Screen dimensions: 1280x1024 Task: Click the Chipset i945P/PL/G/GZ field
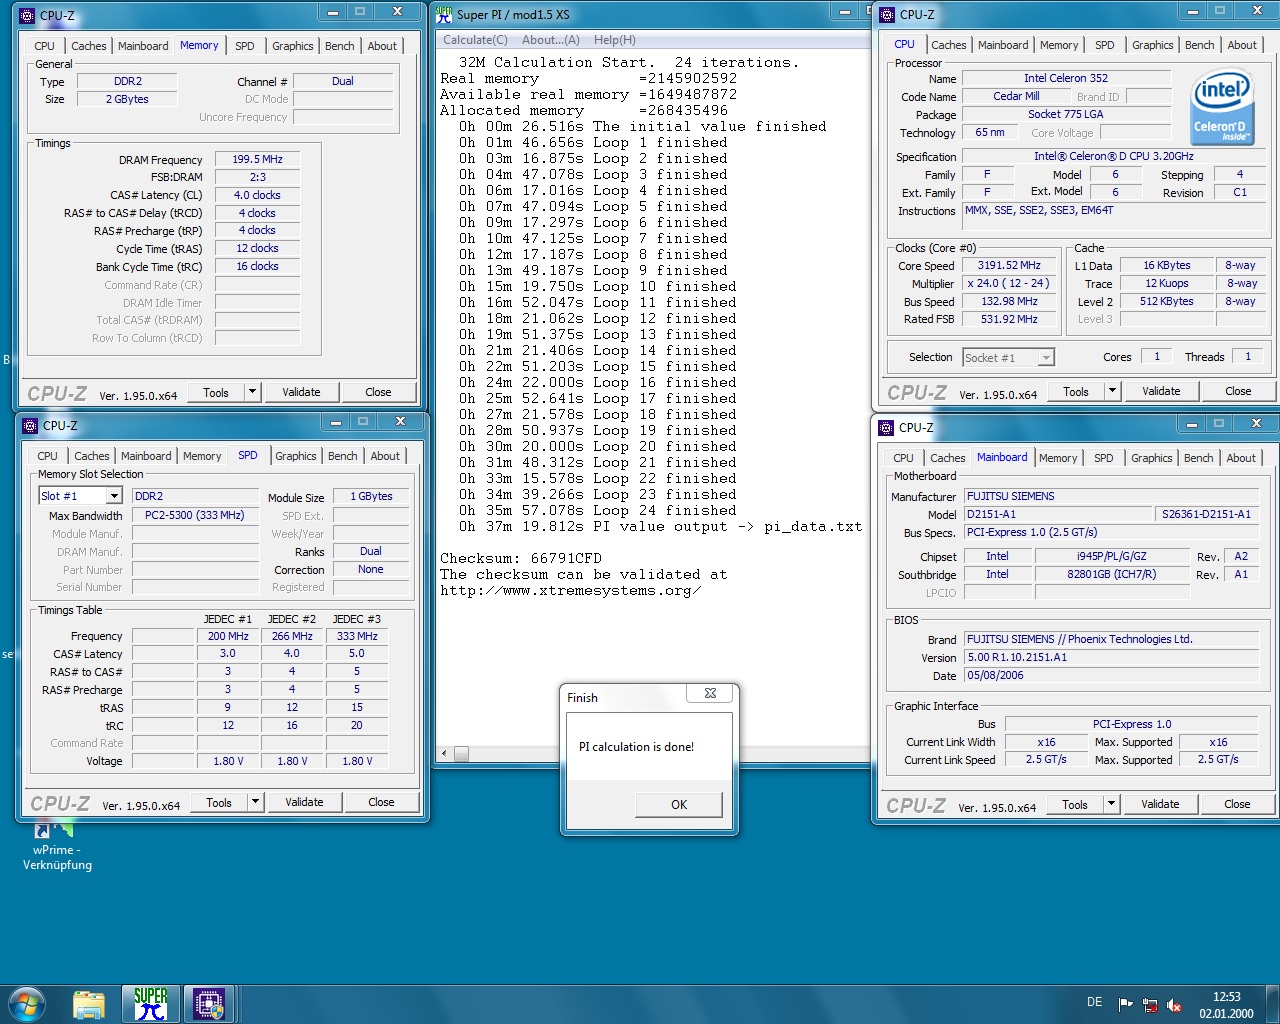(x=1111, y=557)
